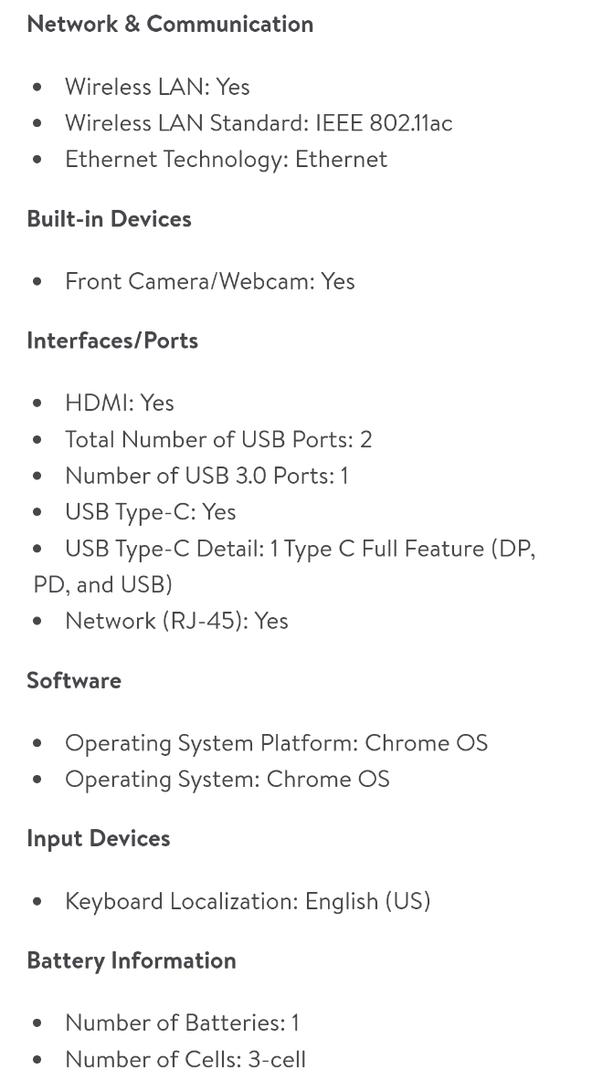
Task: Select Operating System Platform: Chrome OS
Action: click(x=276, y=743)
